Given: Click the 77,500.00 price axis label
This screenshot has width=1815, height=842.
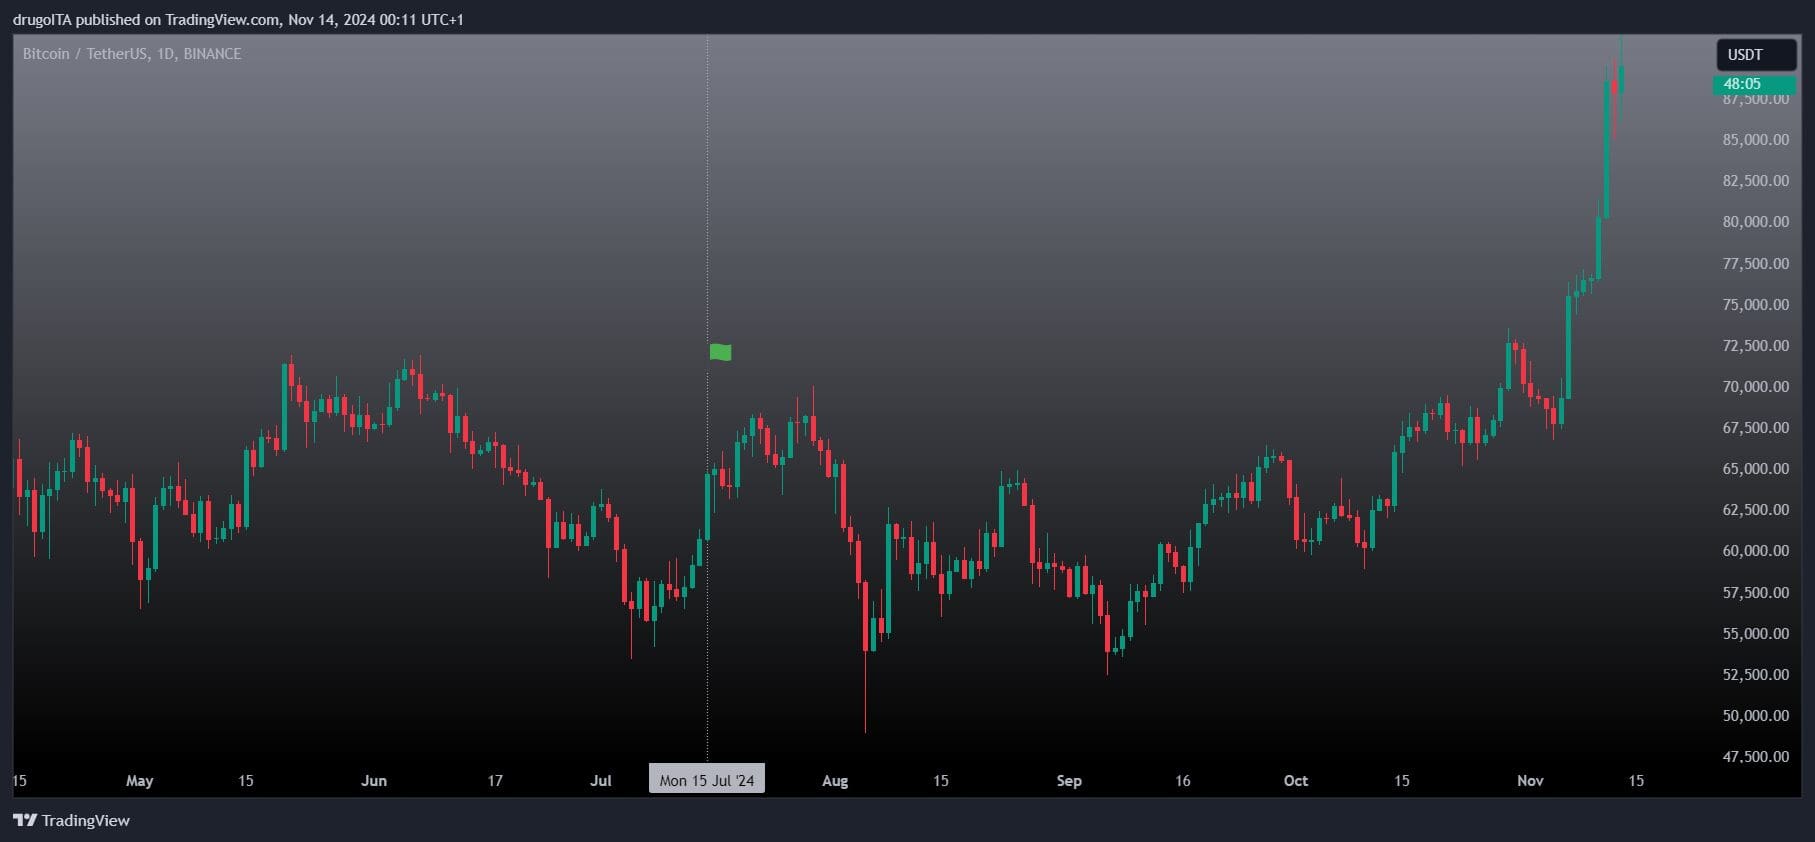Looking at the screenshot, I should click(x=1755, y=264).
